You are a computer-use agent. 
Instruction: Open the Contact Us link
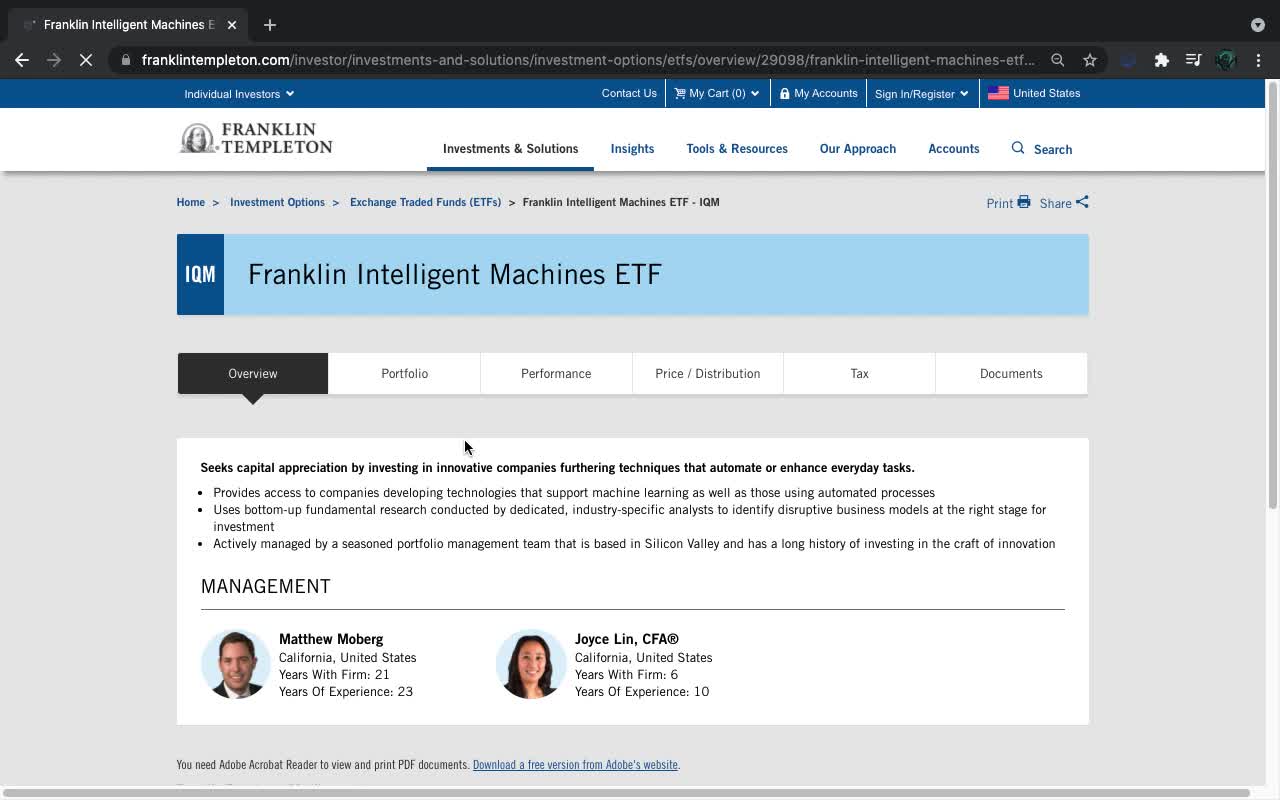coord(629,93)
